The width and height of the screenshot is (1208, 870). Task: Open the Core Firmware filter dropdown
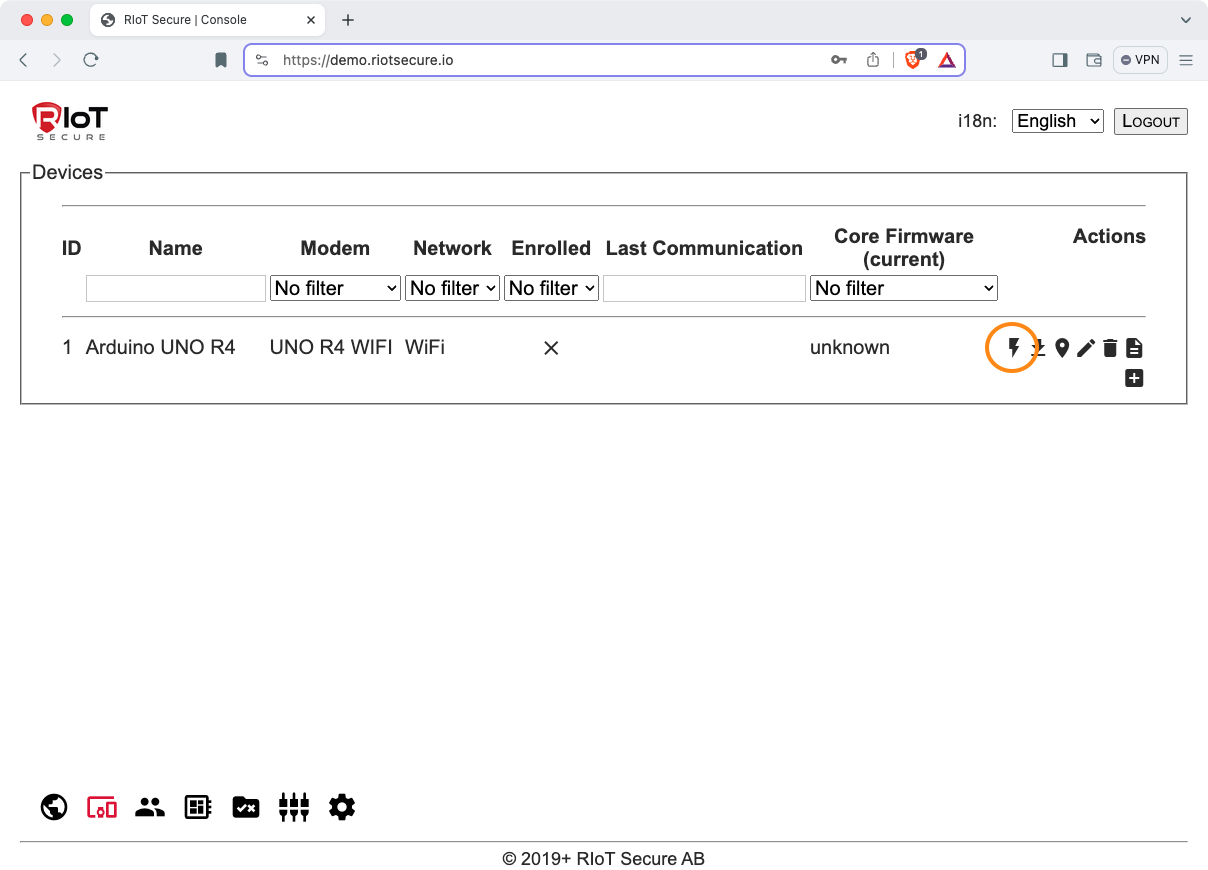pyautogui.click(x=904, y=288)
